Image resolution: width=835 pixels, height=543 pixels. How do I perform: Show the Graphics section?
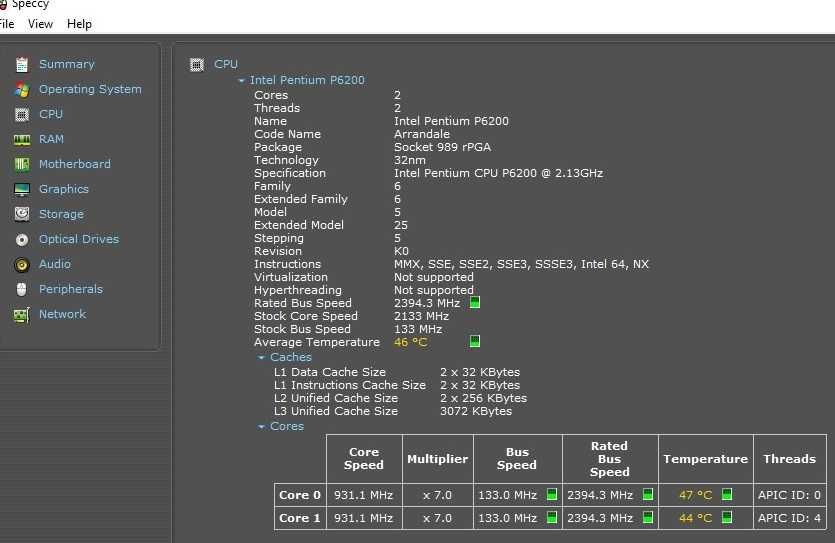pyautogui.click(x=63, y=190)
